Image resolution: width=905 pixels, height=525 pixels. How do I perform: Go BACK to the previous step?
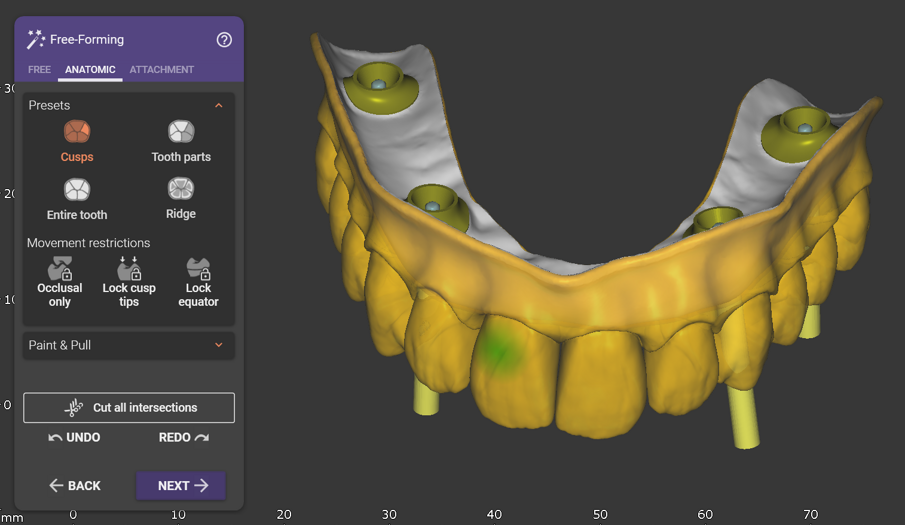tap(75, 486)
